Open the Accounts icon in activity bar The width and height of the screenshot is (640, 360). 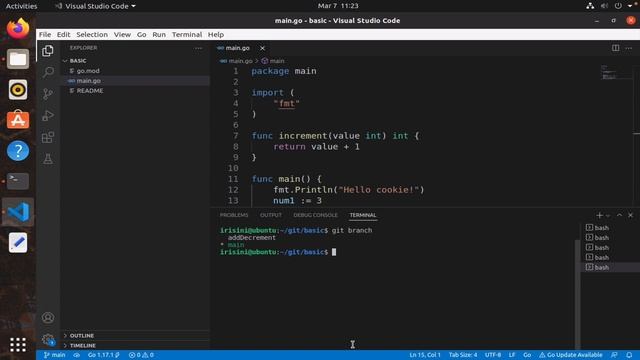click(x=48, y=317)
